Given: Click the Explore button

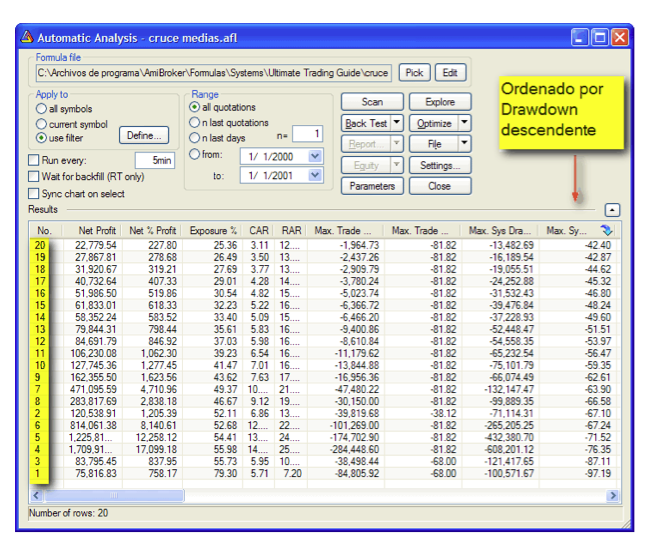Looking at the screenshot, I should (x=440, y=102).
